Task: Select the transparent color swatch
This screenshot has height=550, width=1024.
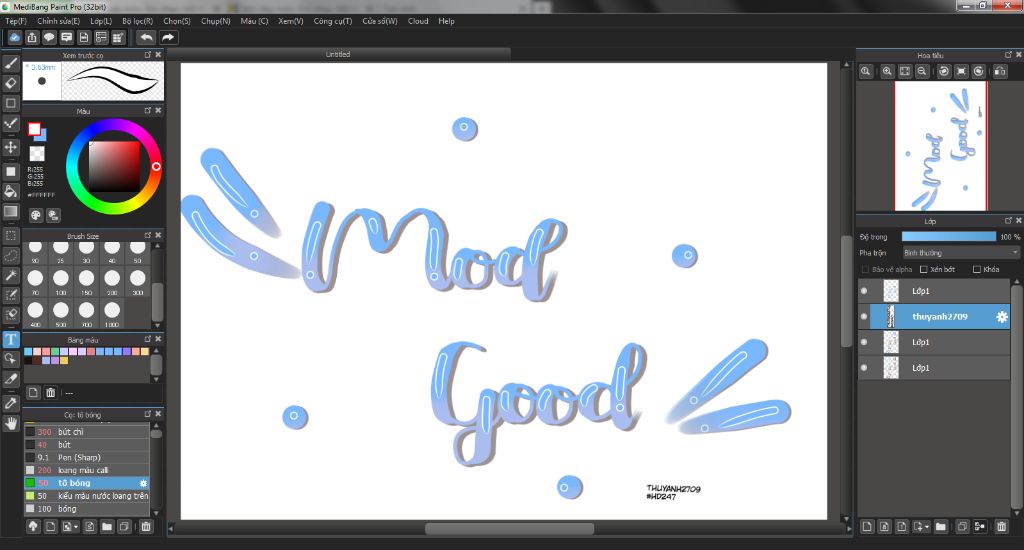Action: (37, 154)
